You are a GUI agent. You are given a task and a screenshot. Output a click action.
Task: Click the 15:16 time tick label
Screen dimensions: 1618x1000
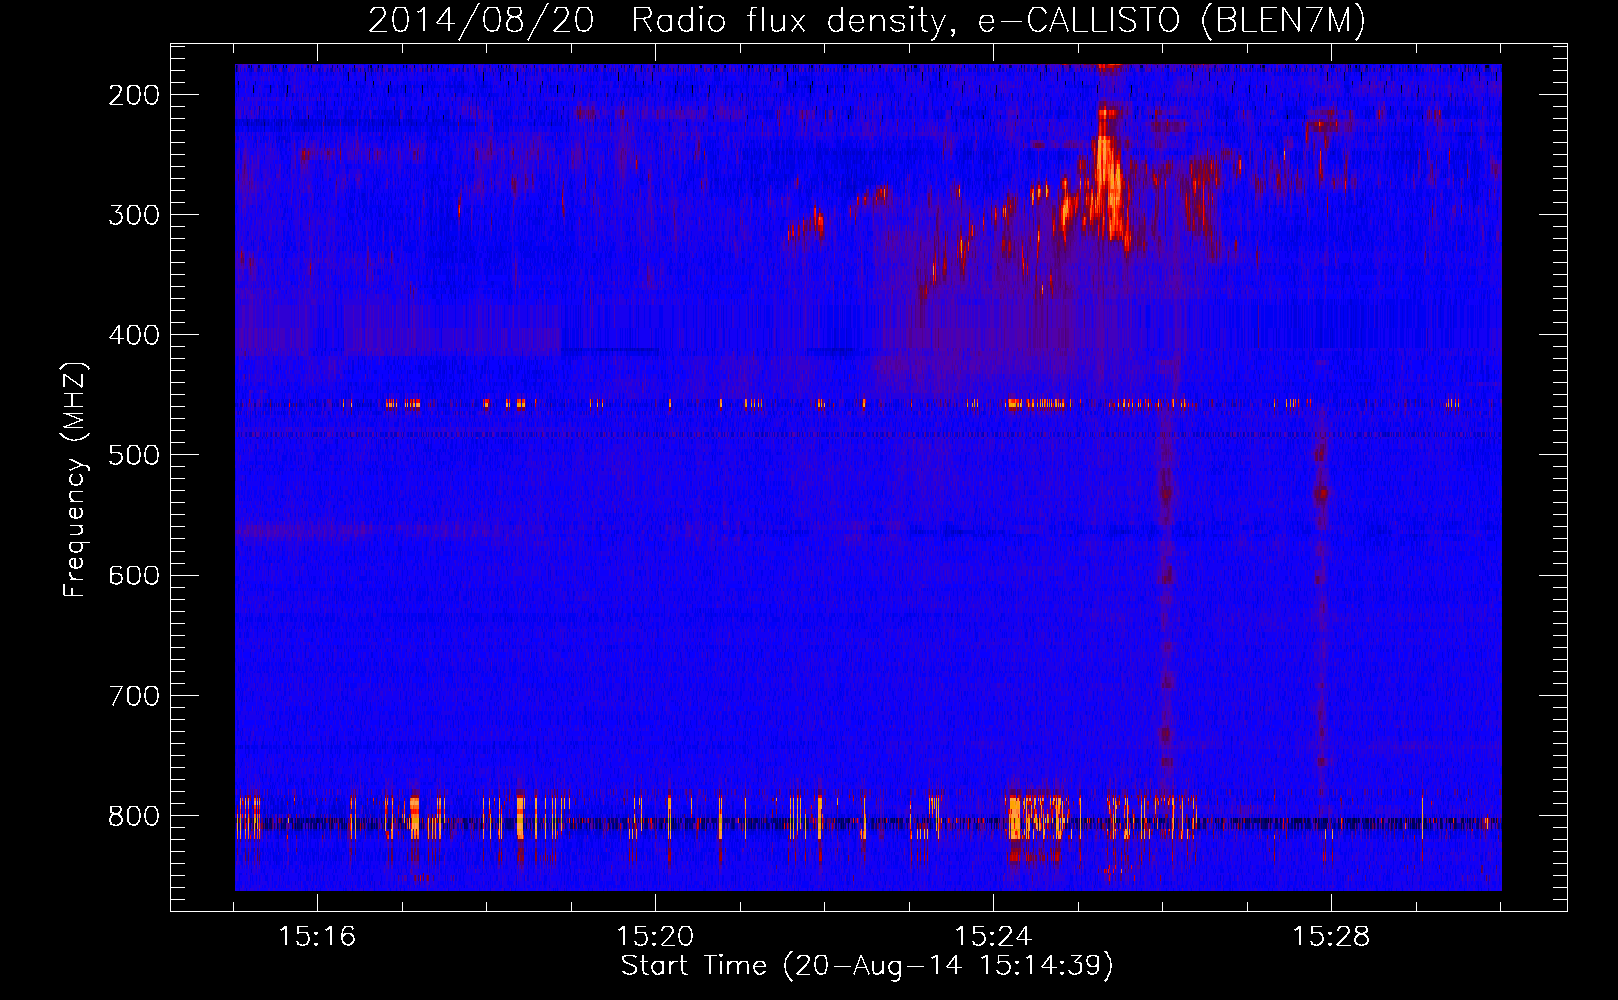(x=317, y=936)
